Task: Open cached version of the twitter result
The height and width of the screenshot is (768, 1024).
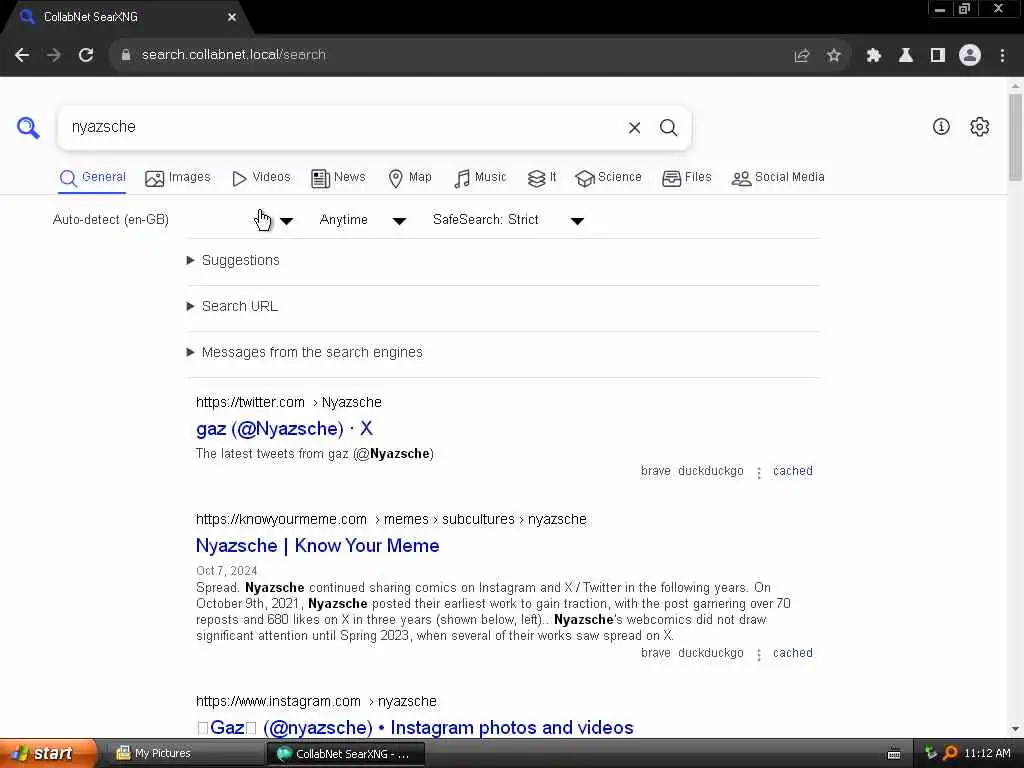Action: (793, 471)
